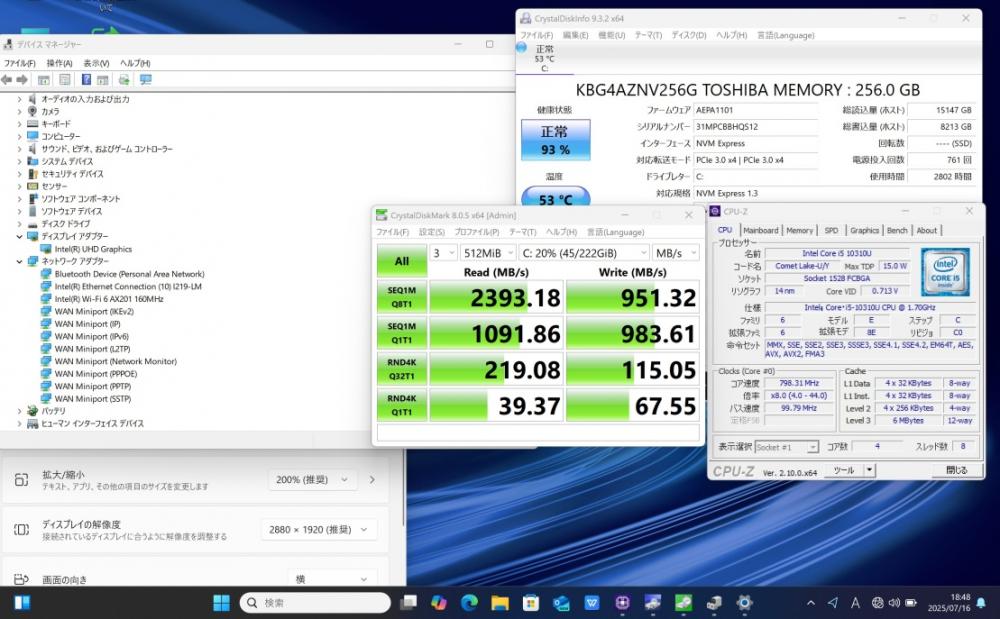This screenshot has width=1000, height=619.
Task: Open プロファイル(P) menu in CrystalDiskMark
Action: point(477,232)
